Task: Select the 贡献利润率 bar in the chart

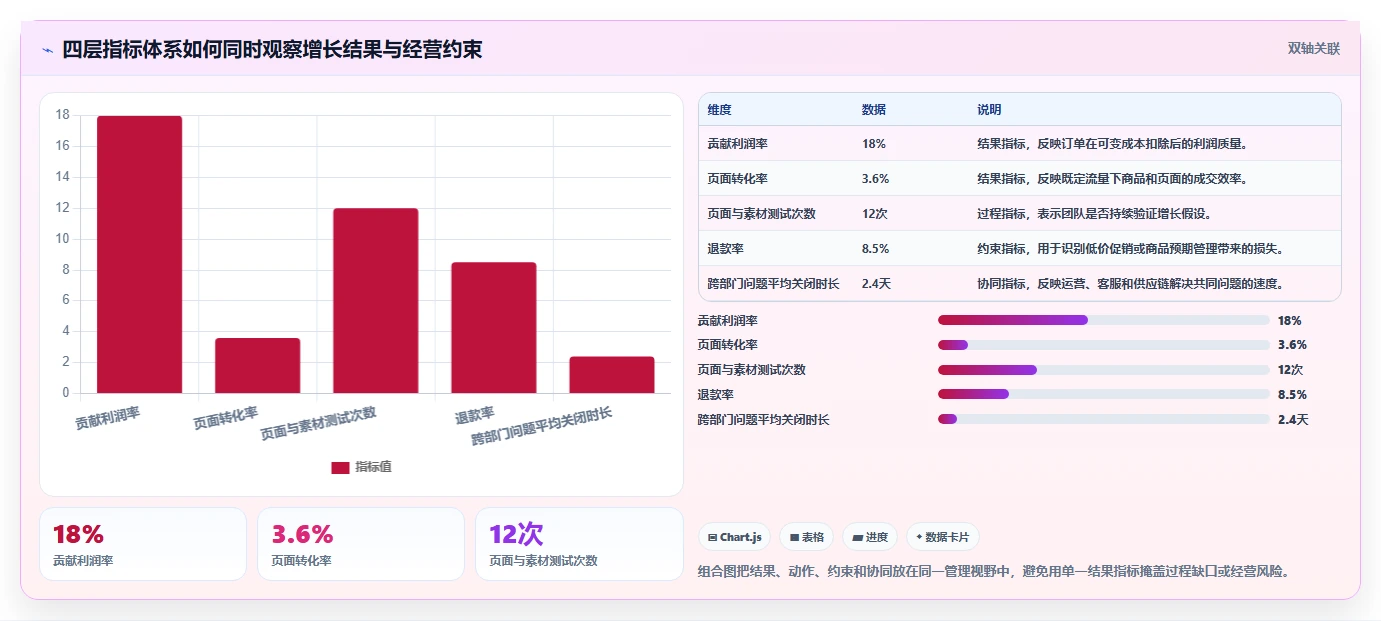Action: [x=139, y=254]
